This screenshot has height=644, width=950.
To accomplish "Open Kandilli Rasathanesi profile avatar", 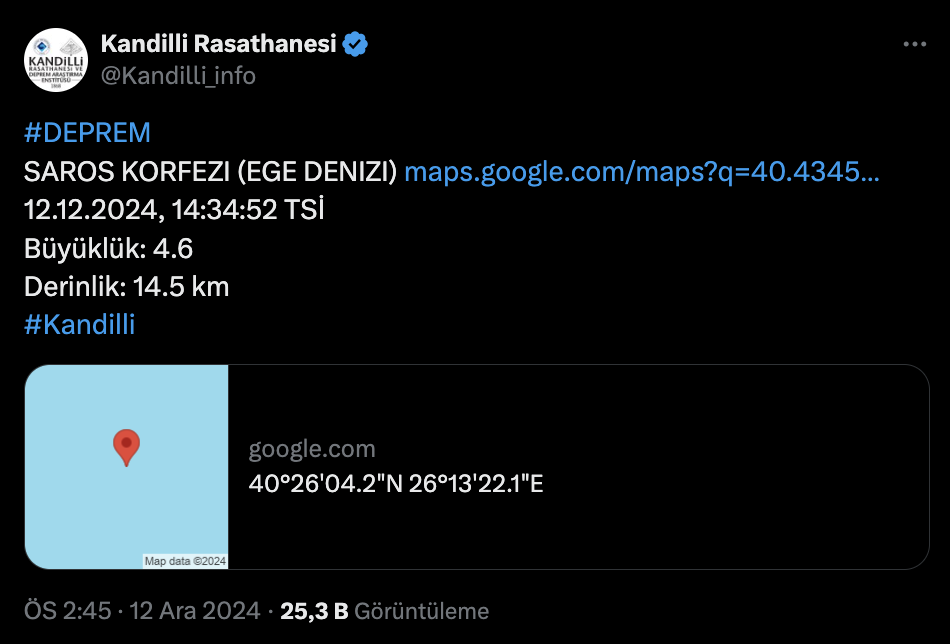I will [56, 60].
